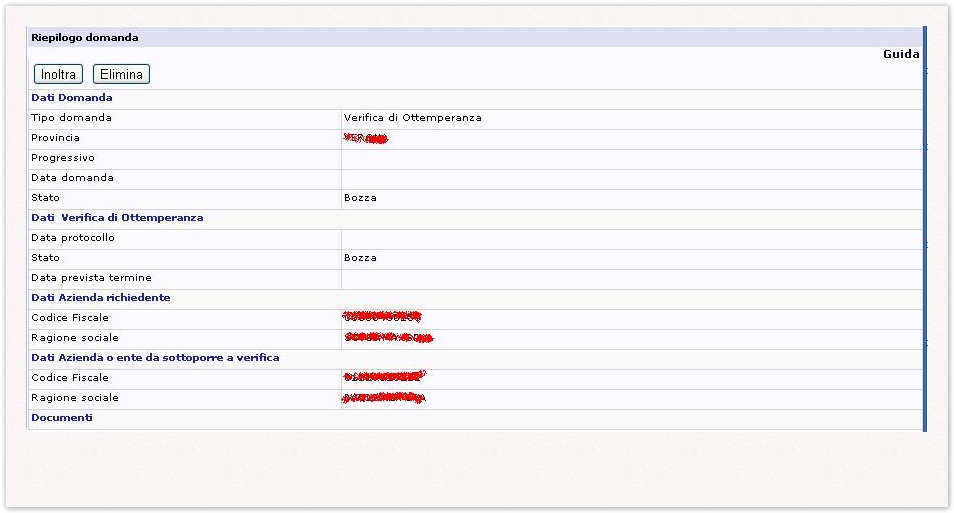Select the Verifica di Ottemperanza value text
The width and height of the screenshot is (954, 513).
412,118
